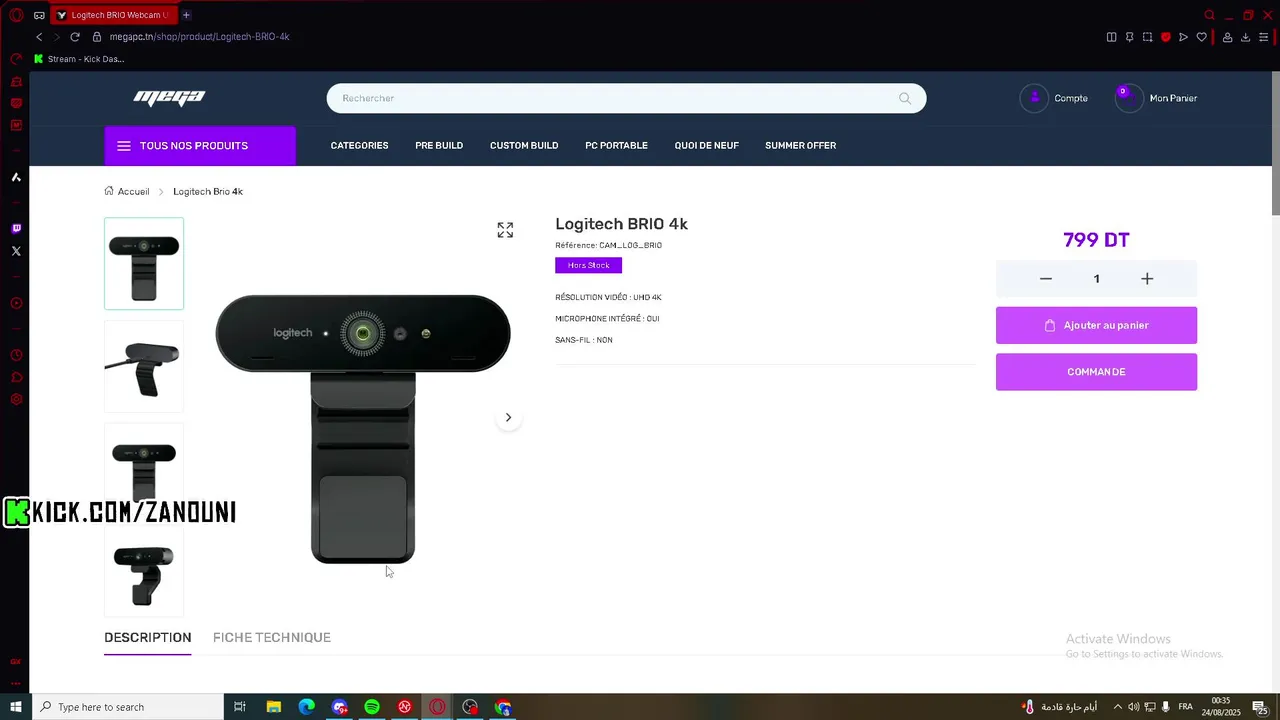Viewport: 1280px width, 720px height.
Task: Open the Windows Start menu
Action: point(16,707)
